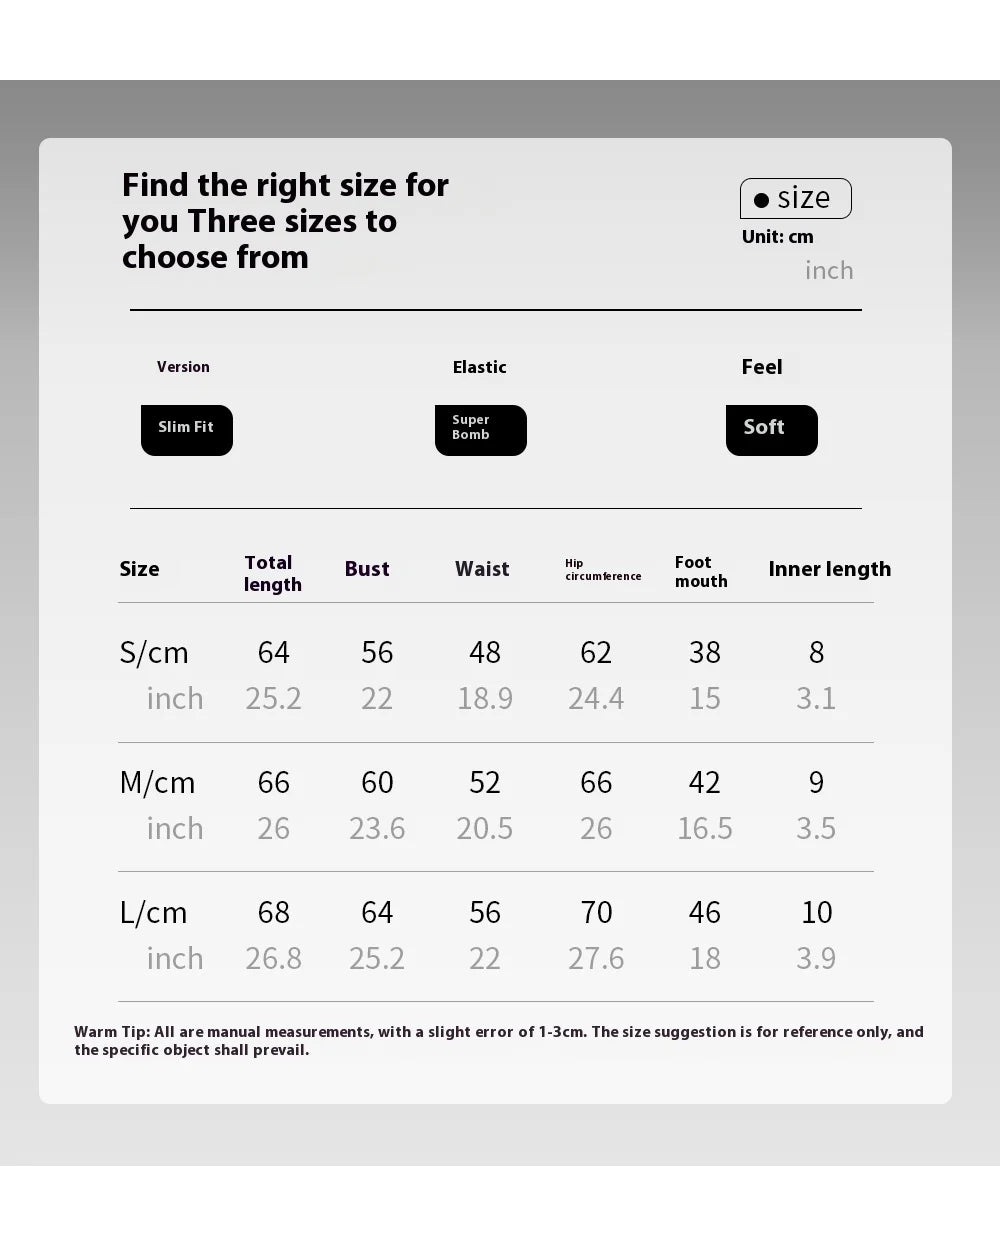This screenshot has width=1000, height=1250.
Task: Select the M/cm row label
Action: click(157, 782)
